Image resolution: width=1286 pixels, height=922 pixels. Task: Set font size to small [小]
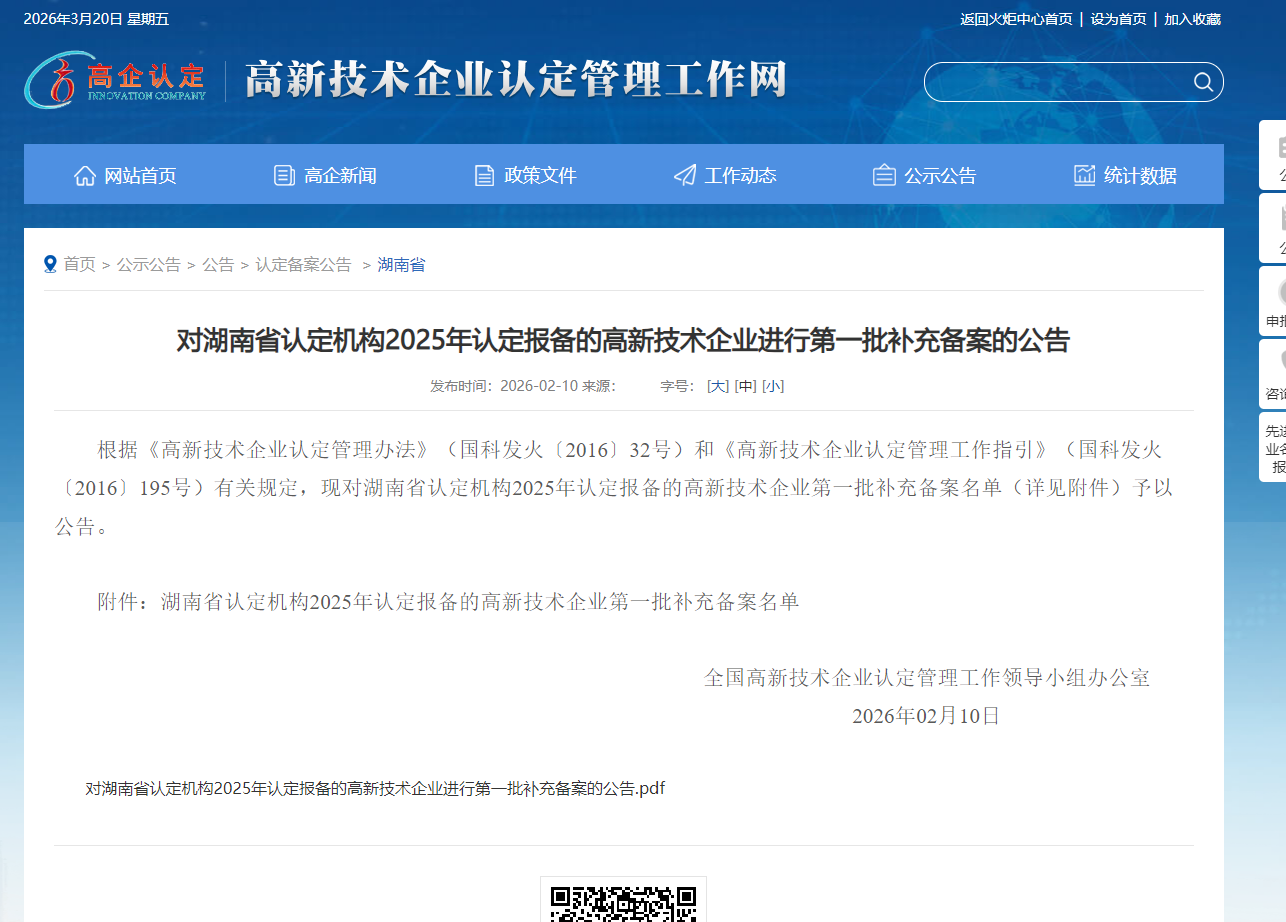(773, 386)
